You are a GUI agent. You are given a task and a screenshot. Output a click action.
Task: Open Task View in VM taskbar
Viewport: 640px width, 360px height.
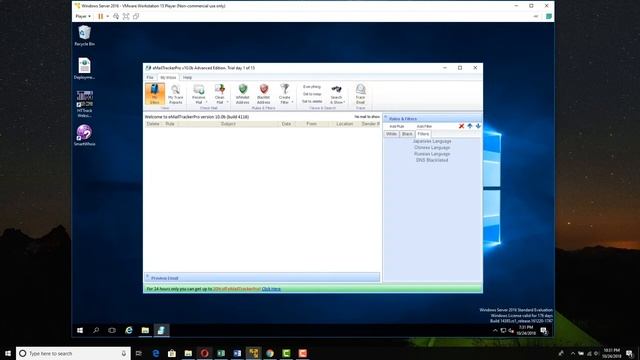[x=112, y=330]
